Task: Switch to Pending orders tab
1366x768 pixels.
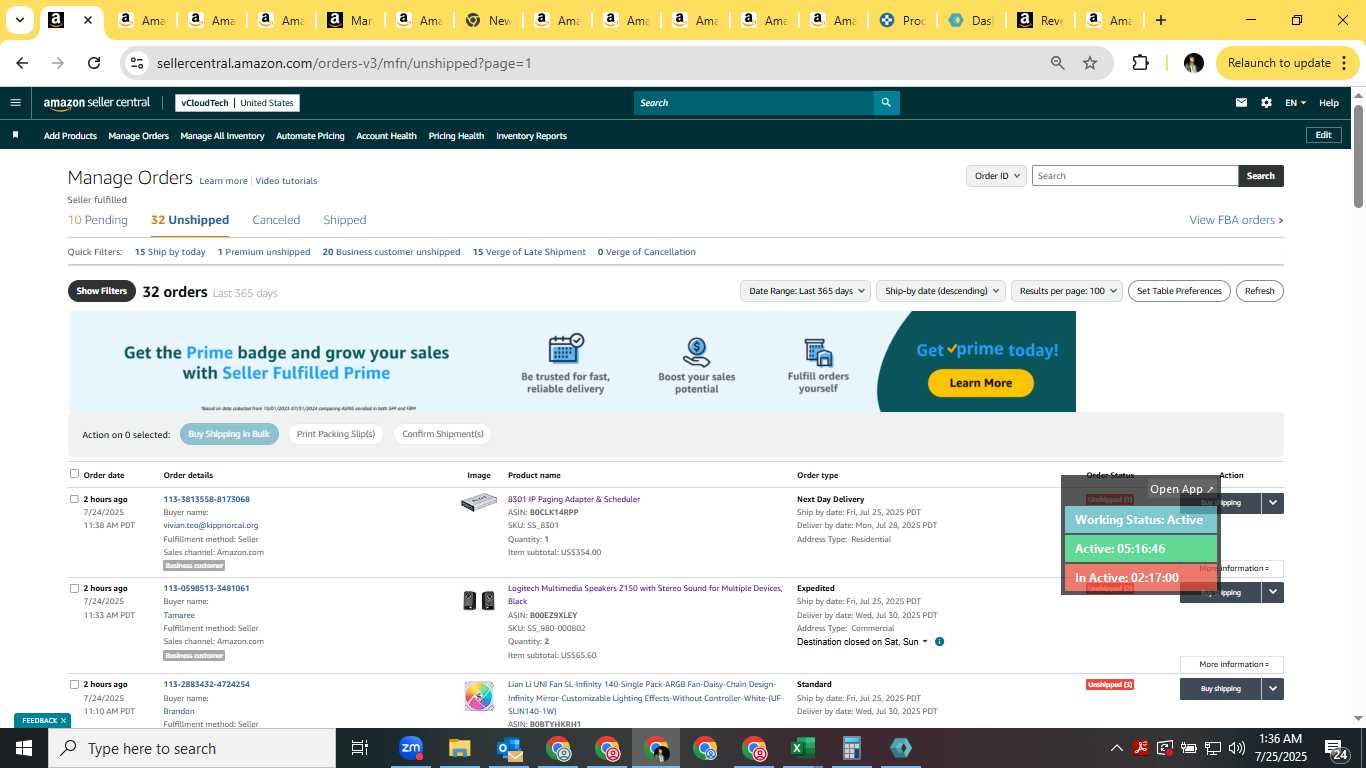Action: click(98, 220)
